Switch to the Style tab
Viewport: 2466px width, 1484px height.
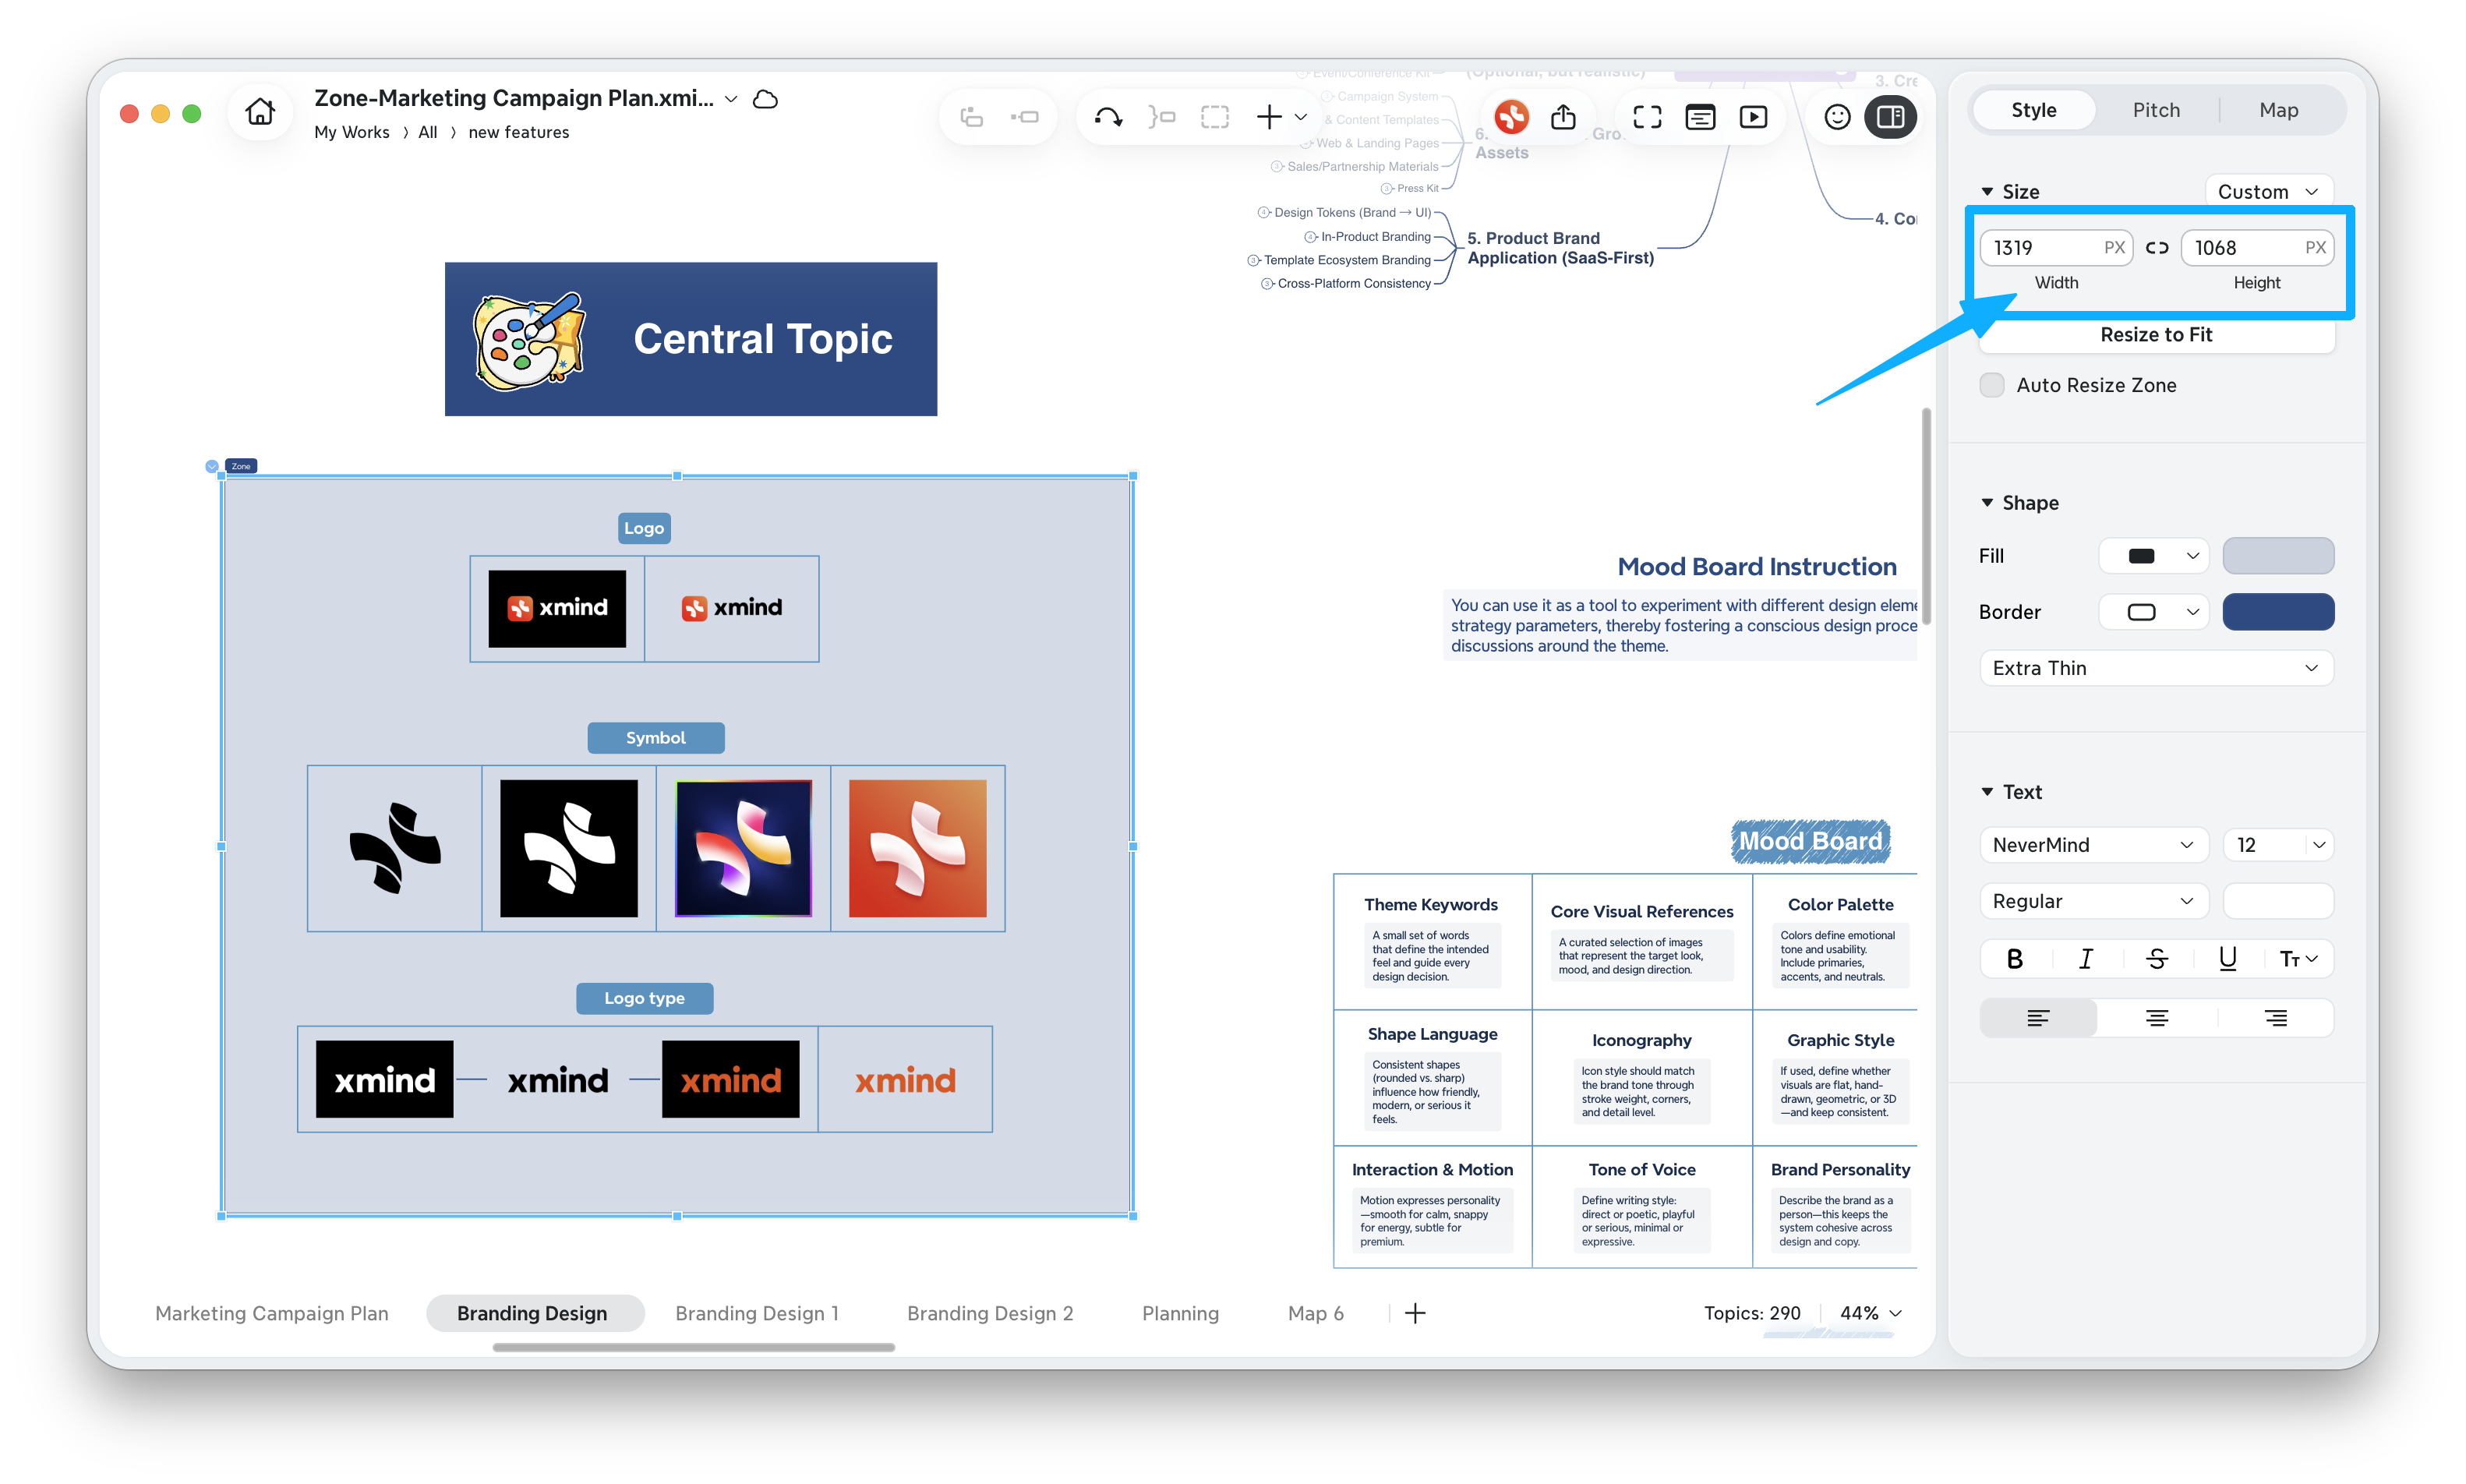click(2034, 110)
